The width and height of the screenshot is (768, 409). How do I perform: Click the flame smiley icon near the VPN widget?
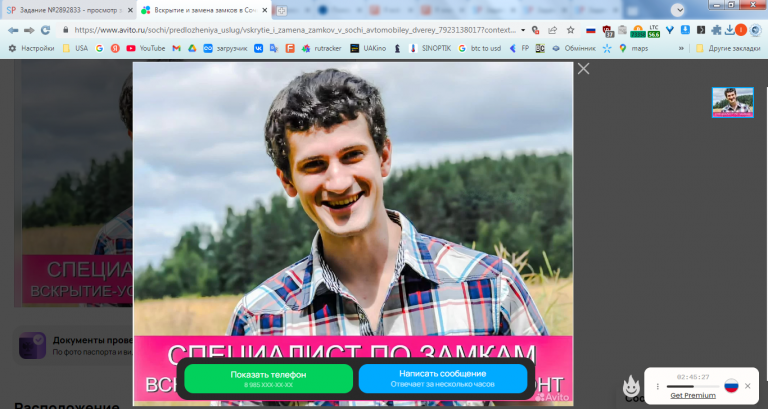pyautogui.click(x=631, y=386)
